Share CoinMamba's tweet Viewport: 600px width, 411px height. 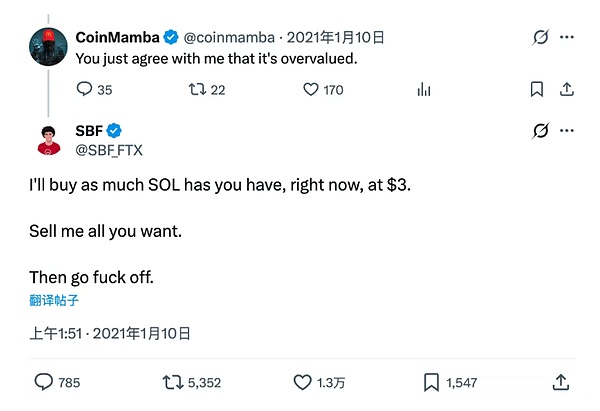[x=566, y=90]
